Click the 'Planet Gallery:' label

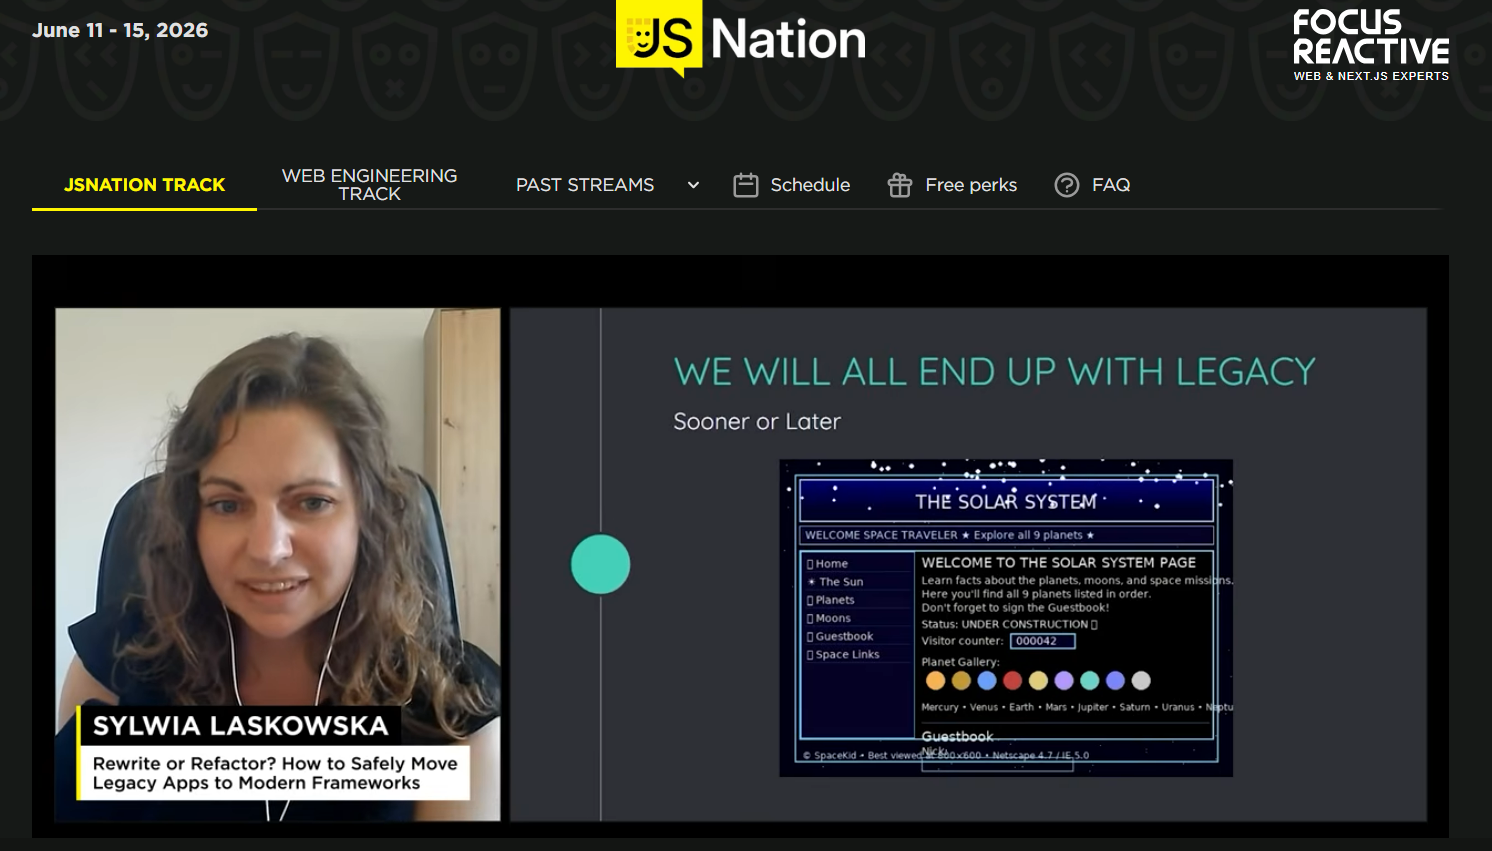coord(960,662)
